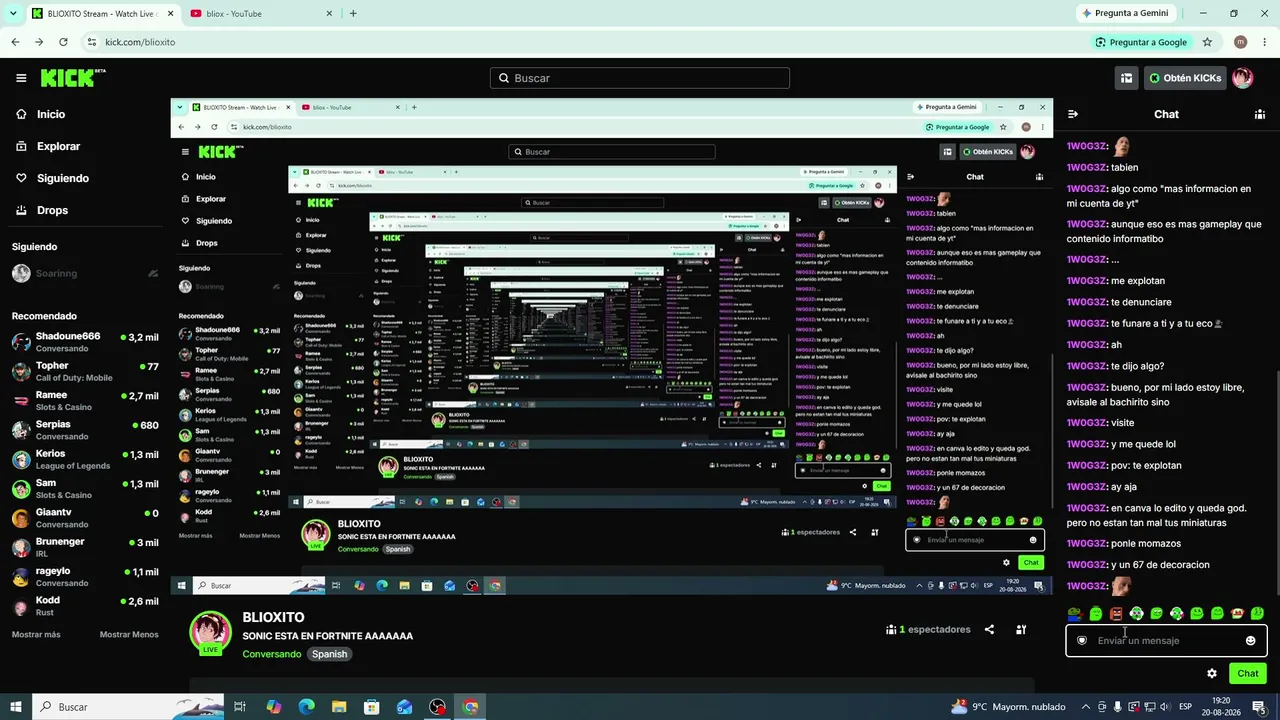Expand recommended list with Mostrar más

click(36, 634)
